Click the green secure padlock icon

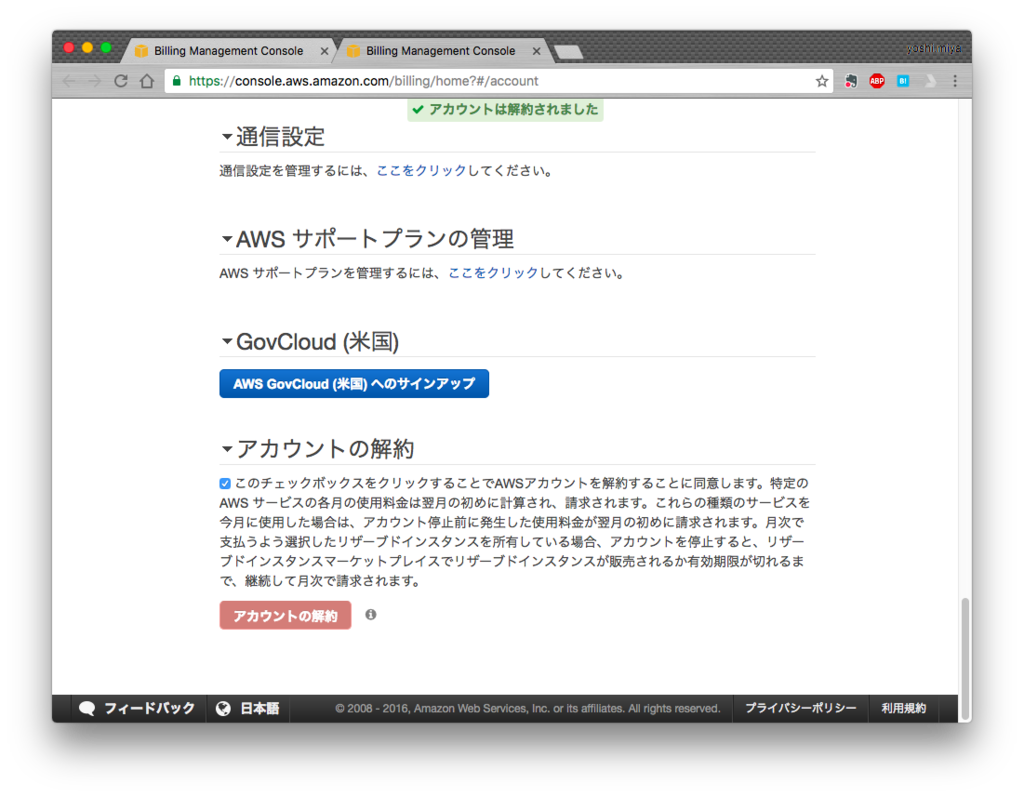(x=176, y=81)
